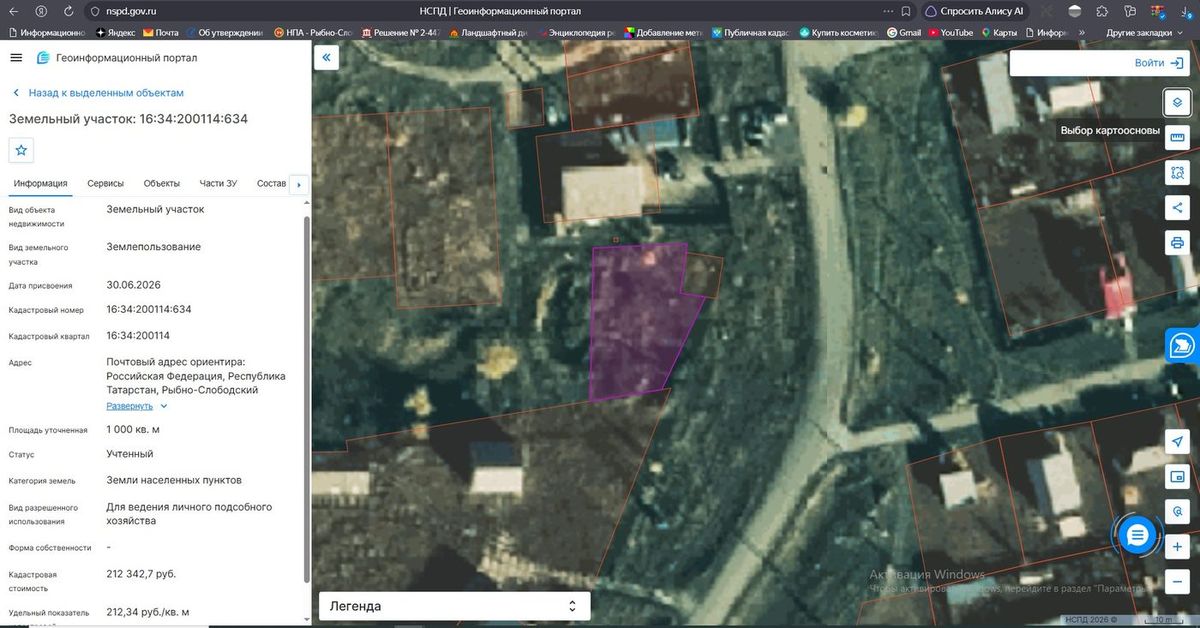Screen dimensions: 1200x628
Task: Select the area value 1 000 кв. м
Action: click(133, 429)
